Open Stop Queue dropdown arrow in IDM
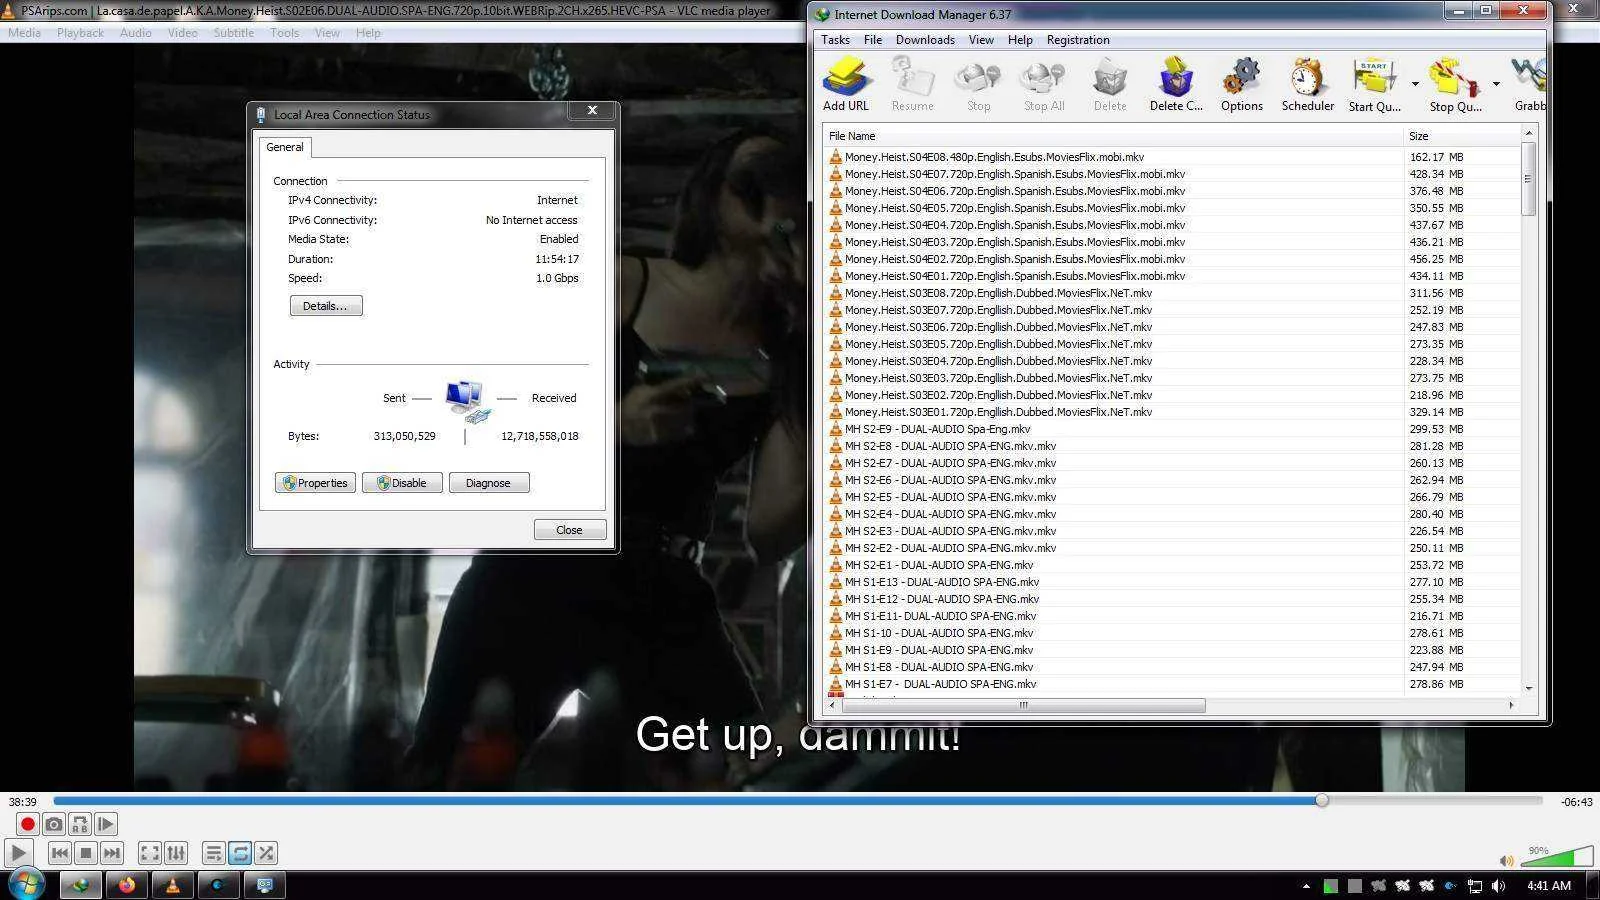Image resolution: width=1600 pixels, height=900 pixels. (1496, 84)
